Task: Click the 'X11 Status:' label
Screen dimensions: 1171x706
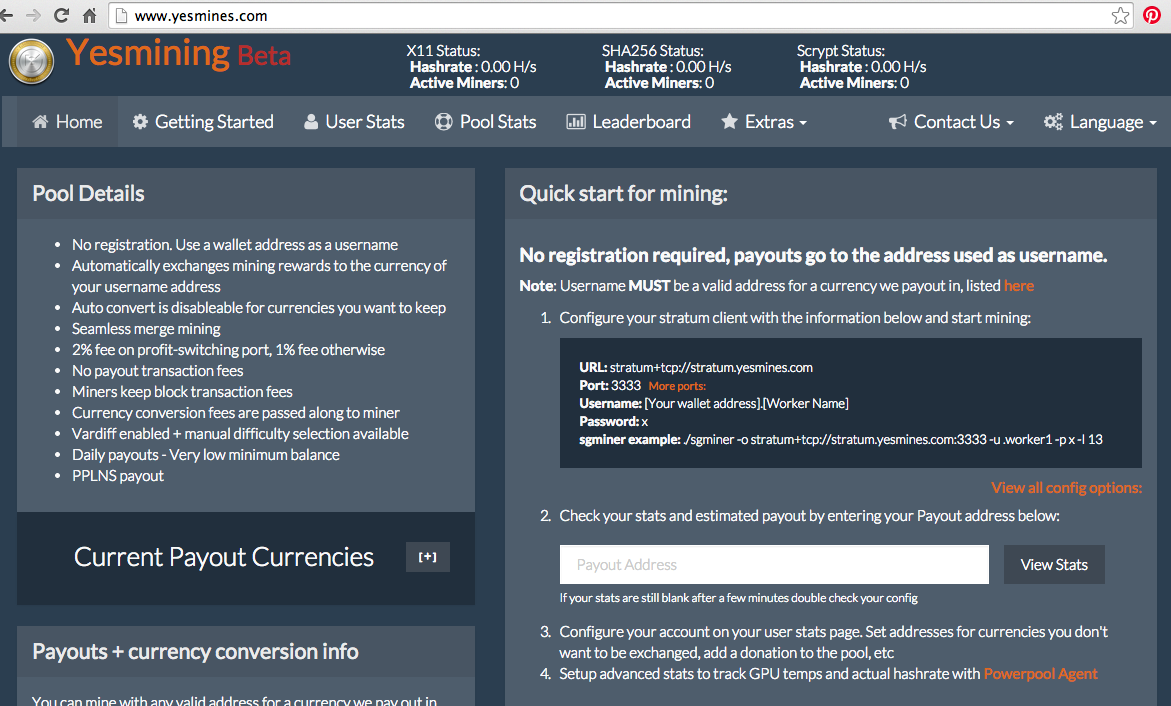Action: click(444, 51)
